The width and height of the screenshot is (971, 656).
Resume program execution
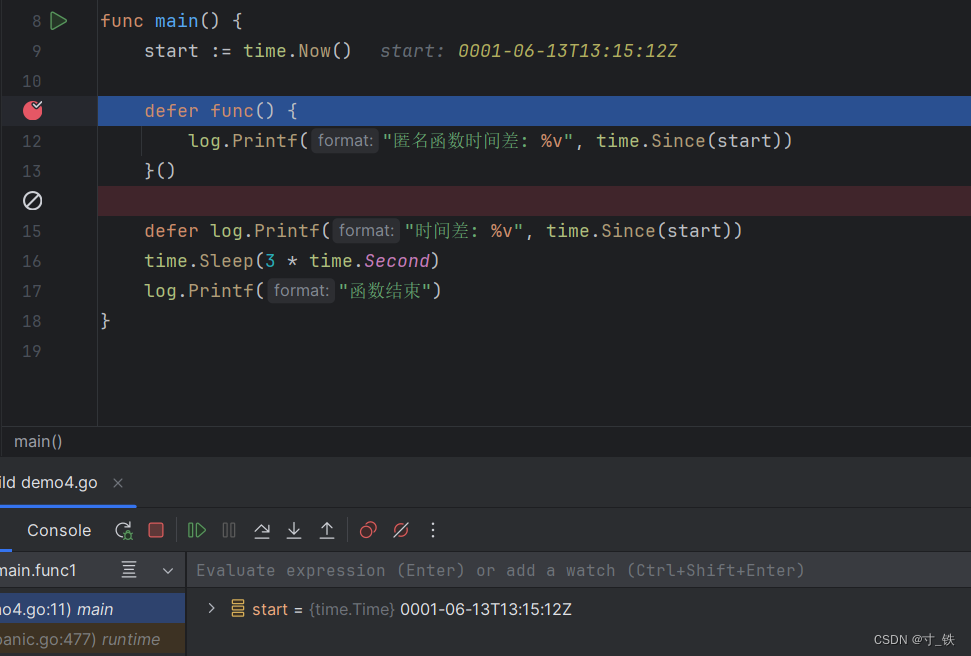point(197,530)
